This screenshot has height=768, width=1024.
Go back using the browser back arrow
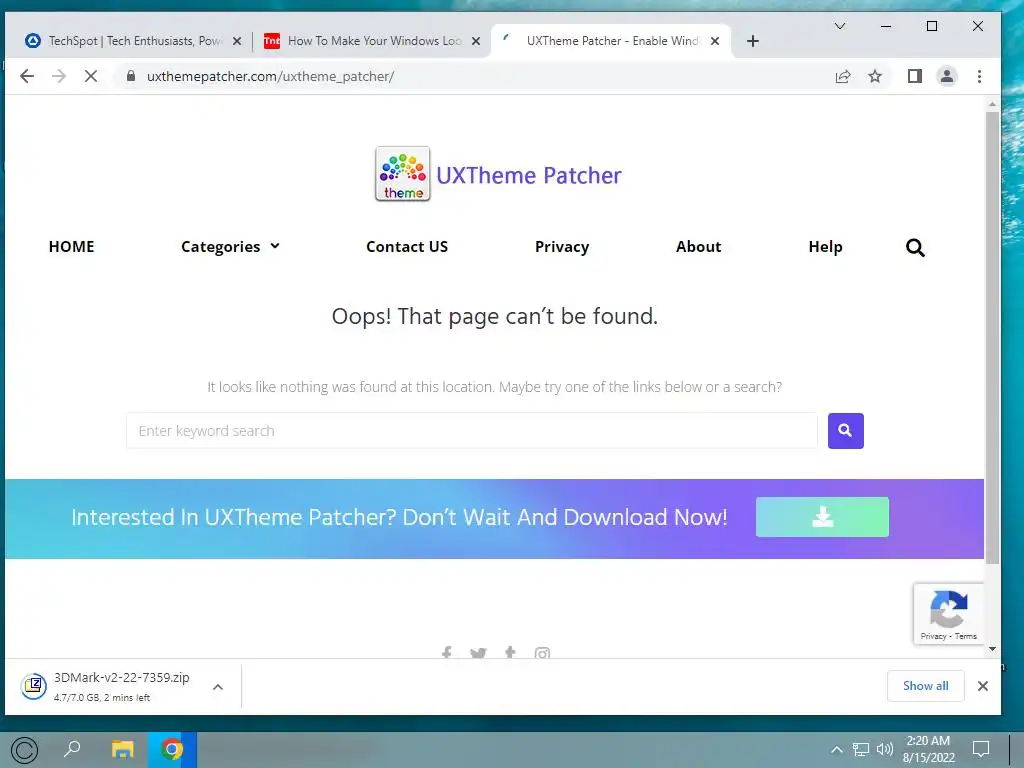point(27,76)
